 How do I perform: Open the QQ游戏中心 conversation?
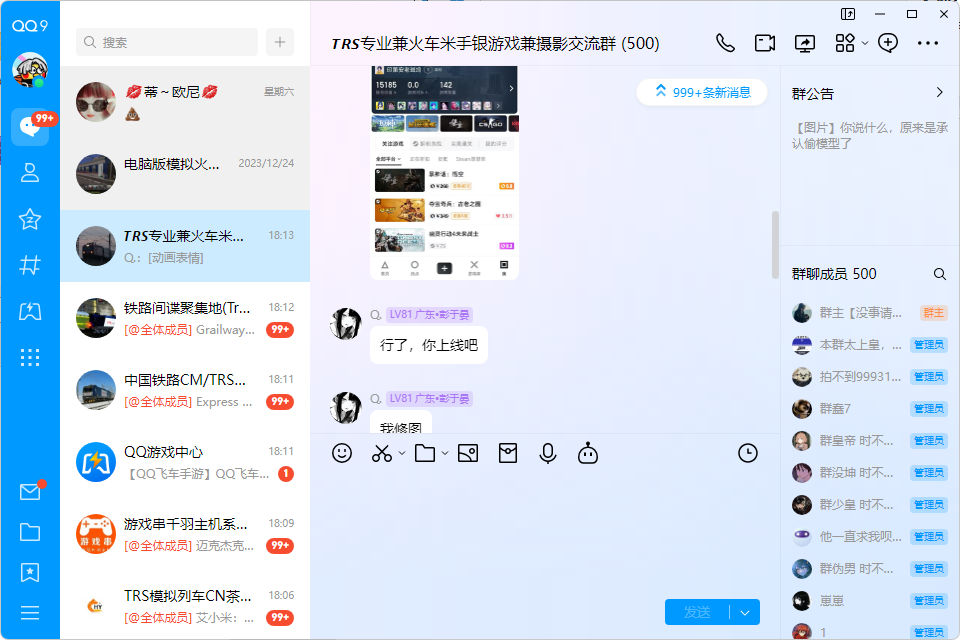pyautogui.click(x=185, y=462)
